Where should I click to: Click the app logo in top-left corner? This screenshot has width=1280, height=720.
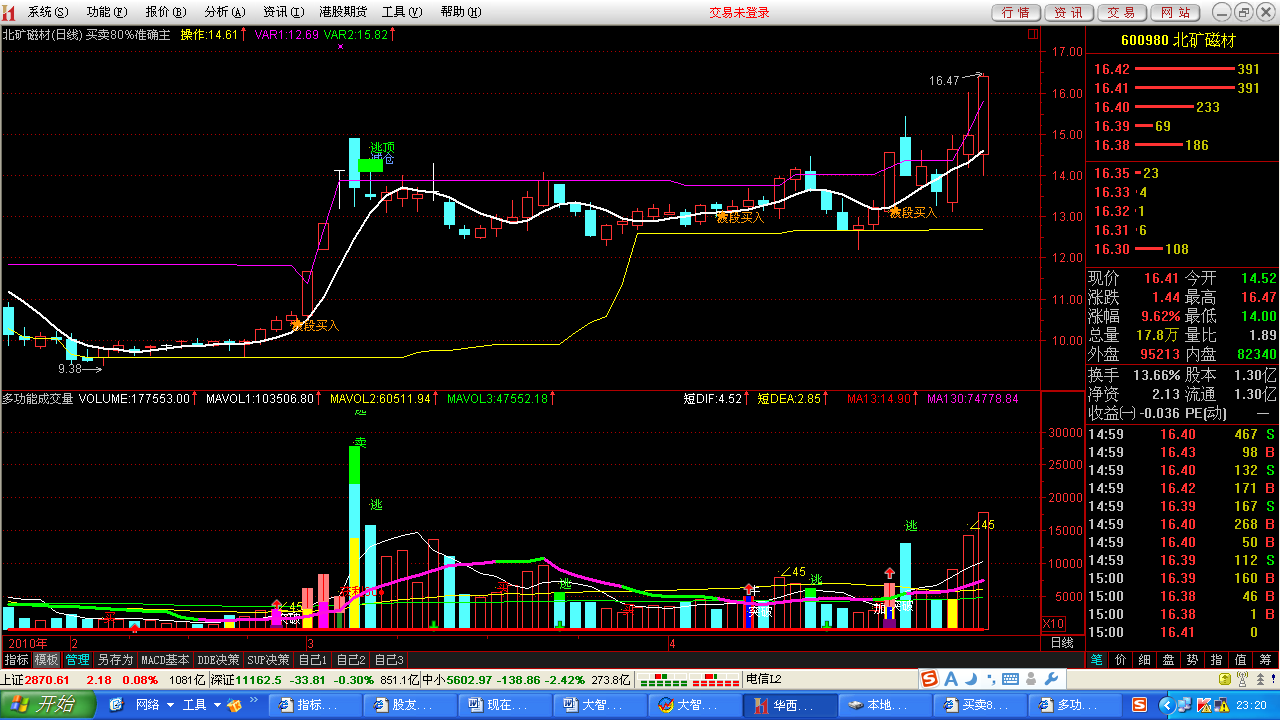coord(9,12)
